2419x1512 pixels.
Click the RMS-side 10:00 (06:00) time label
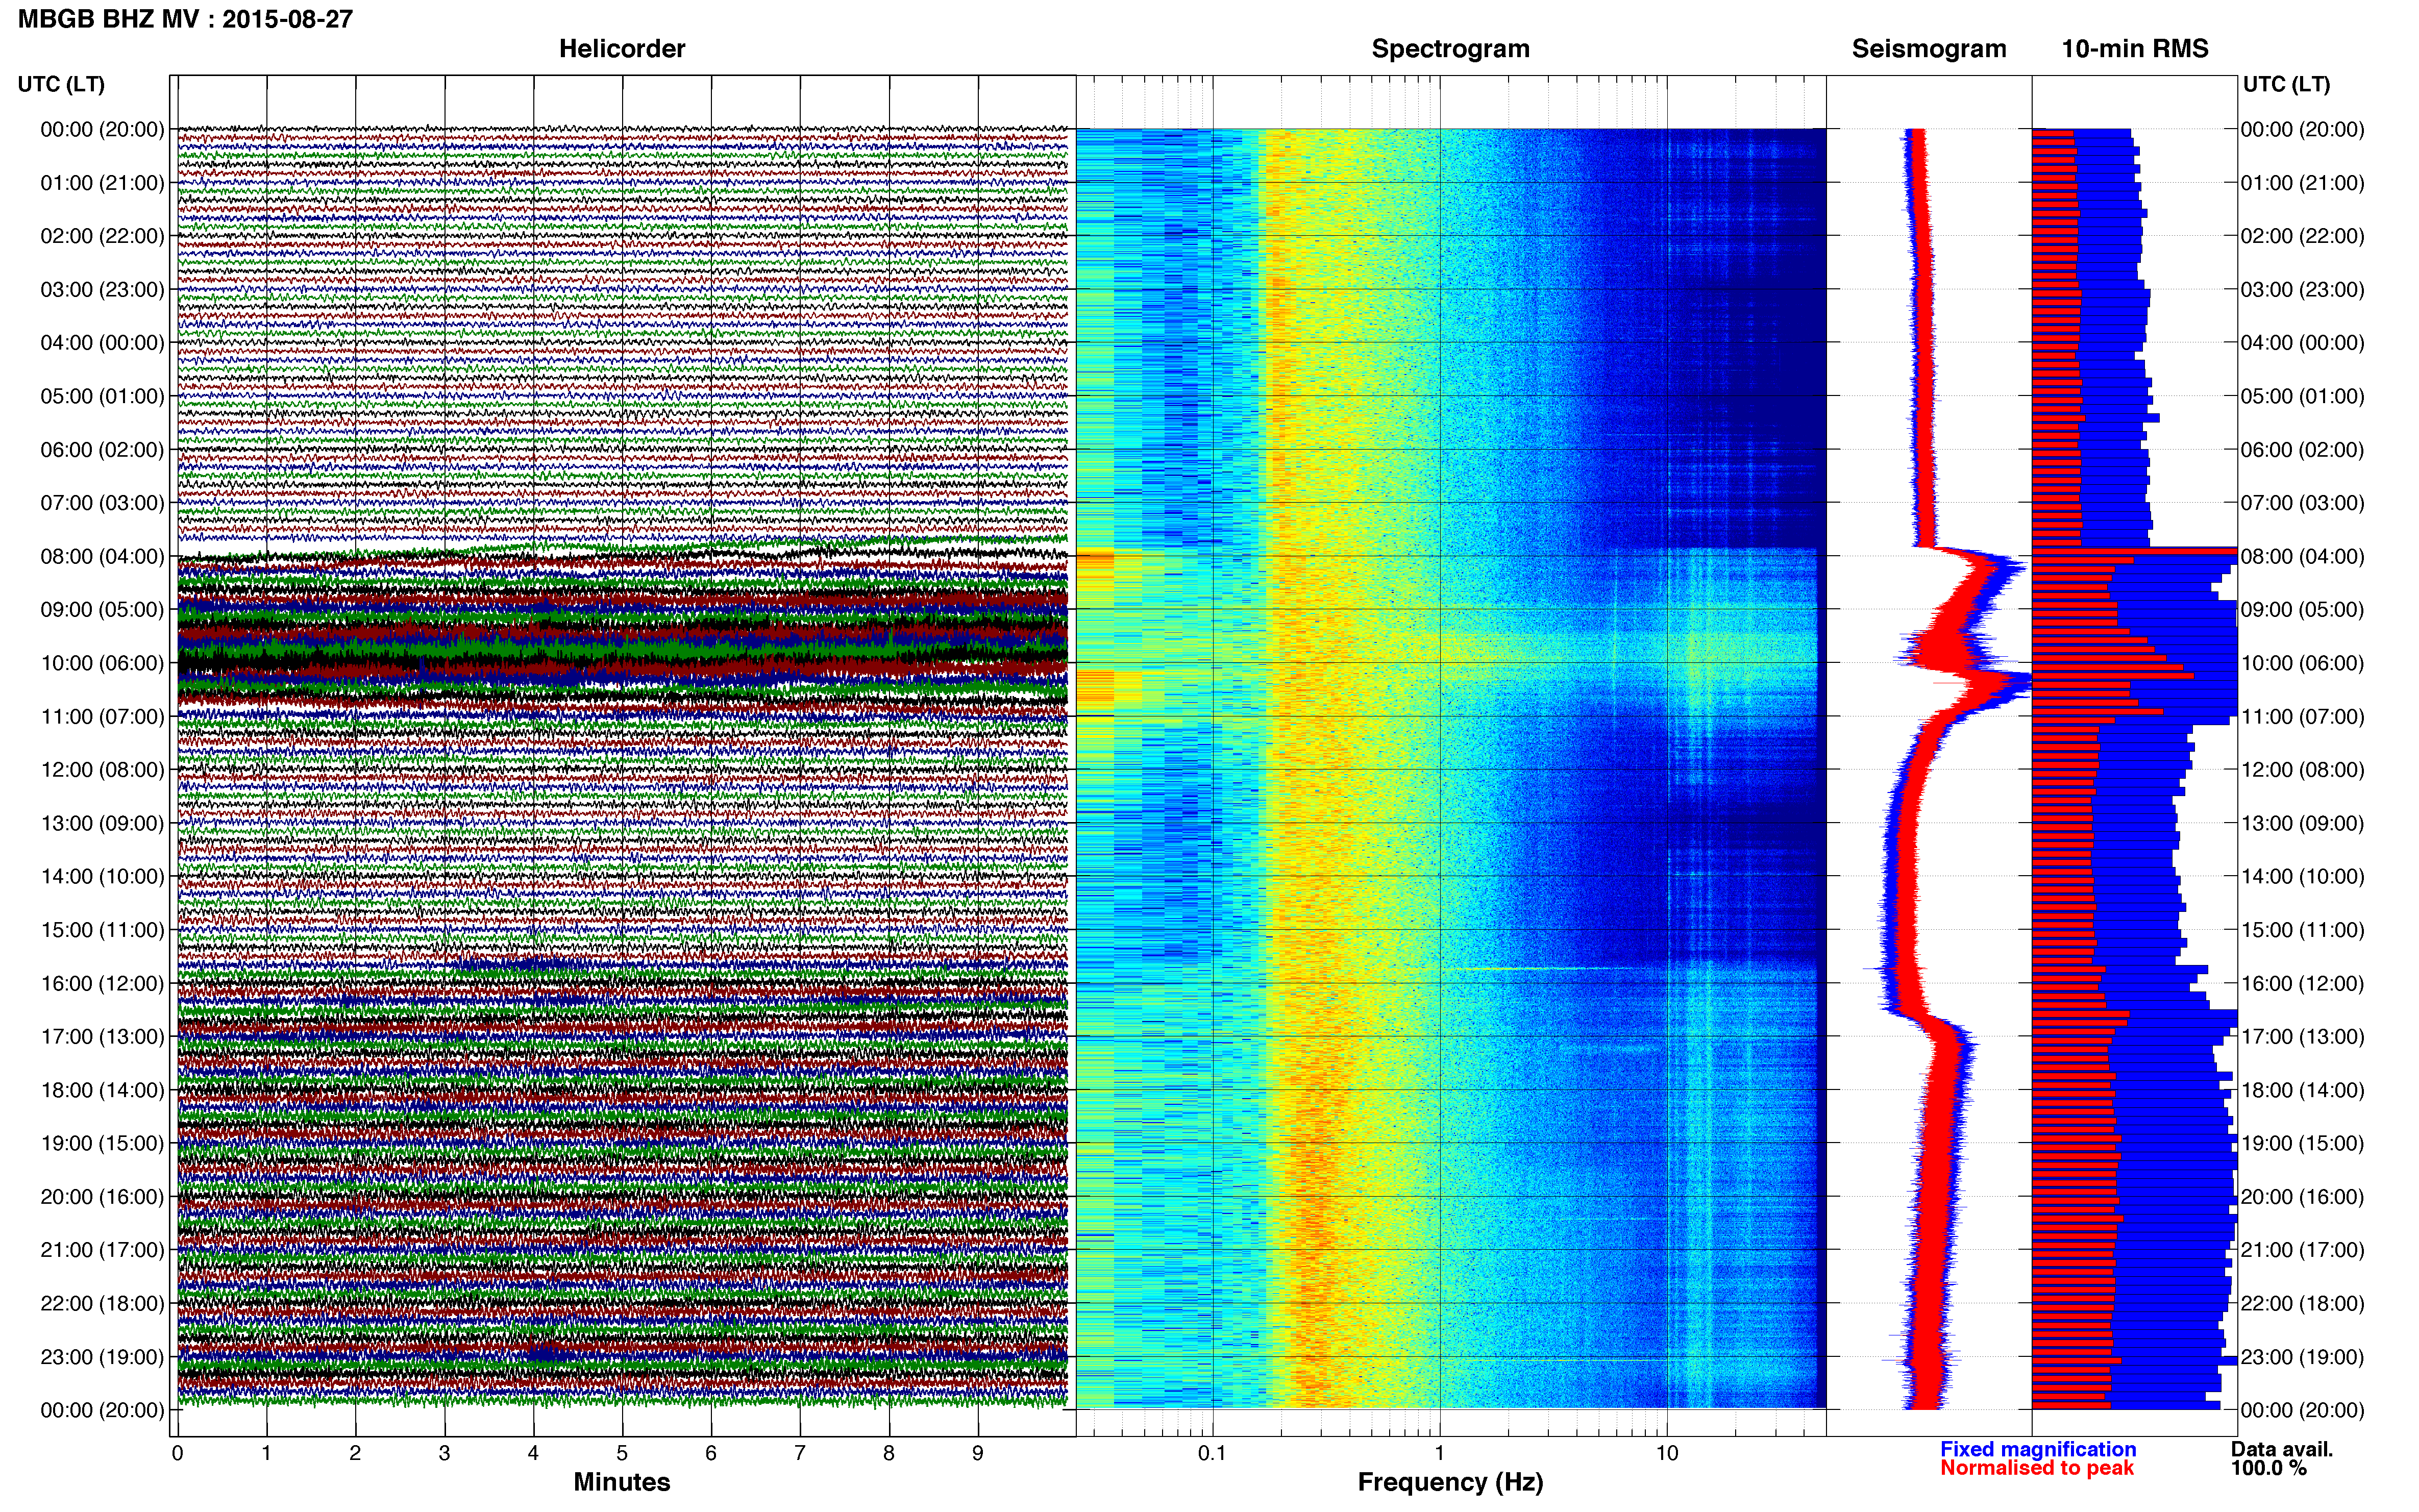(x=2303, y=663)
